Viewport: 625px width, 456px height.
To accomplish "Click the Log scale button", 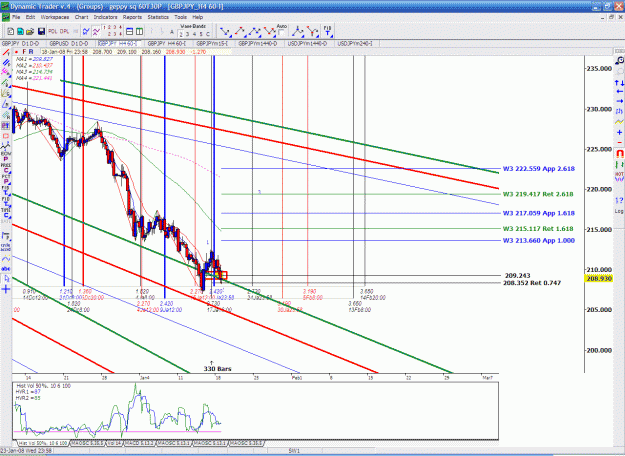I will tap(619, 211).
